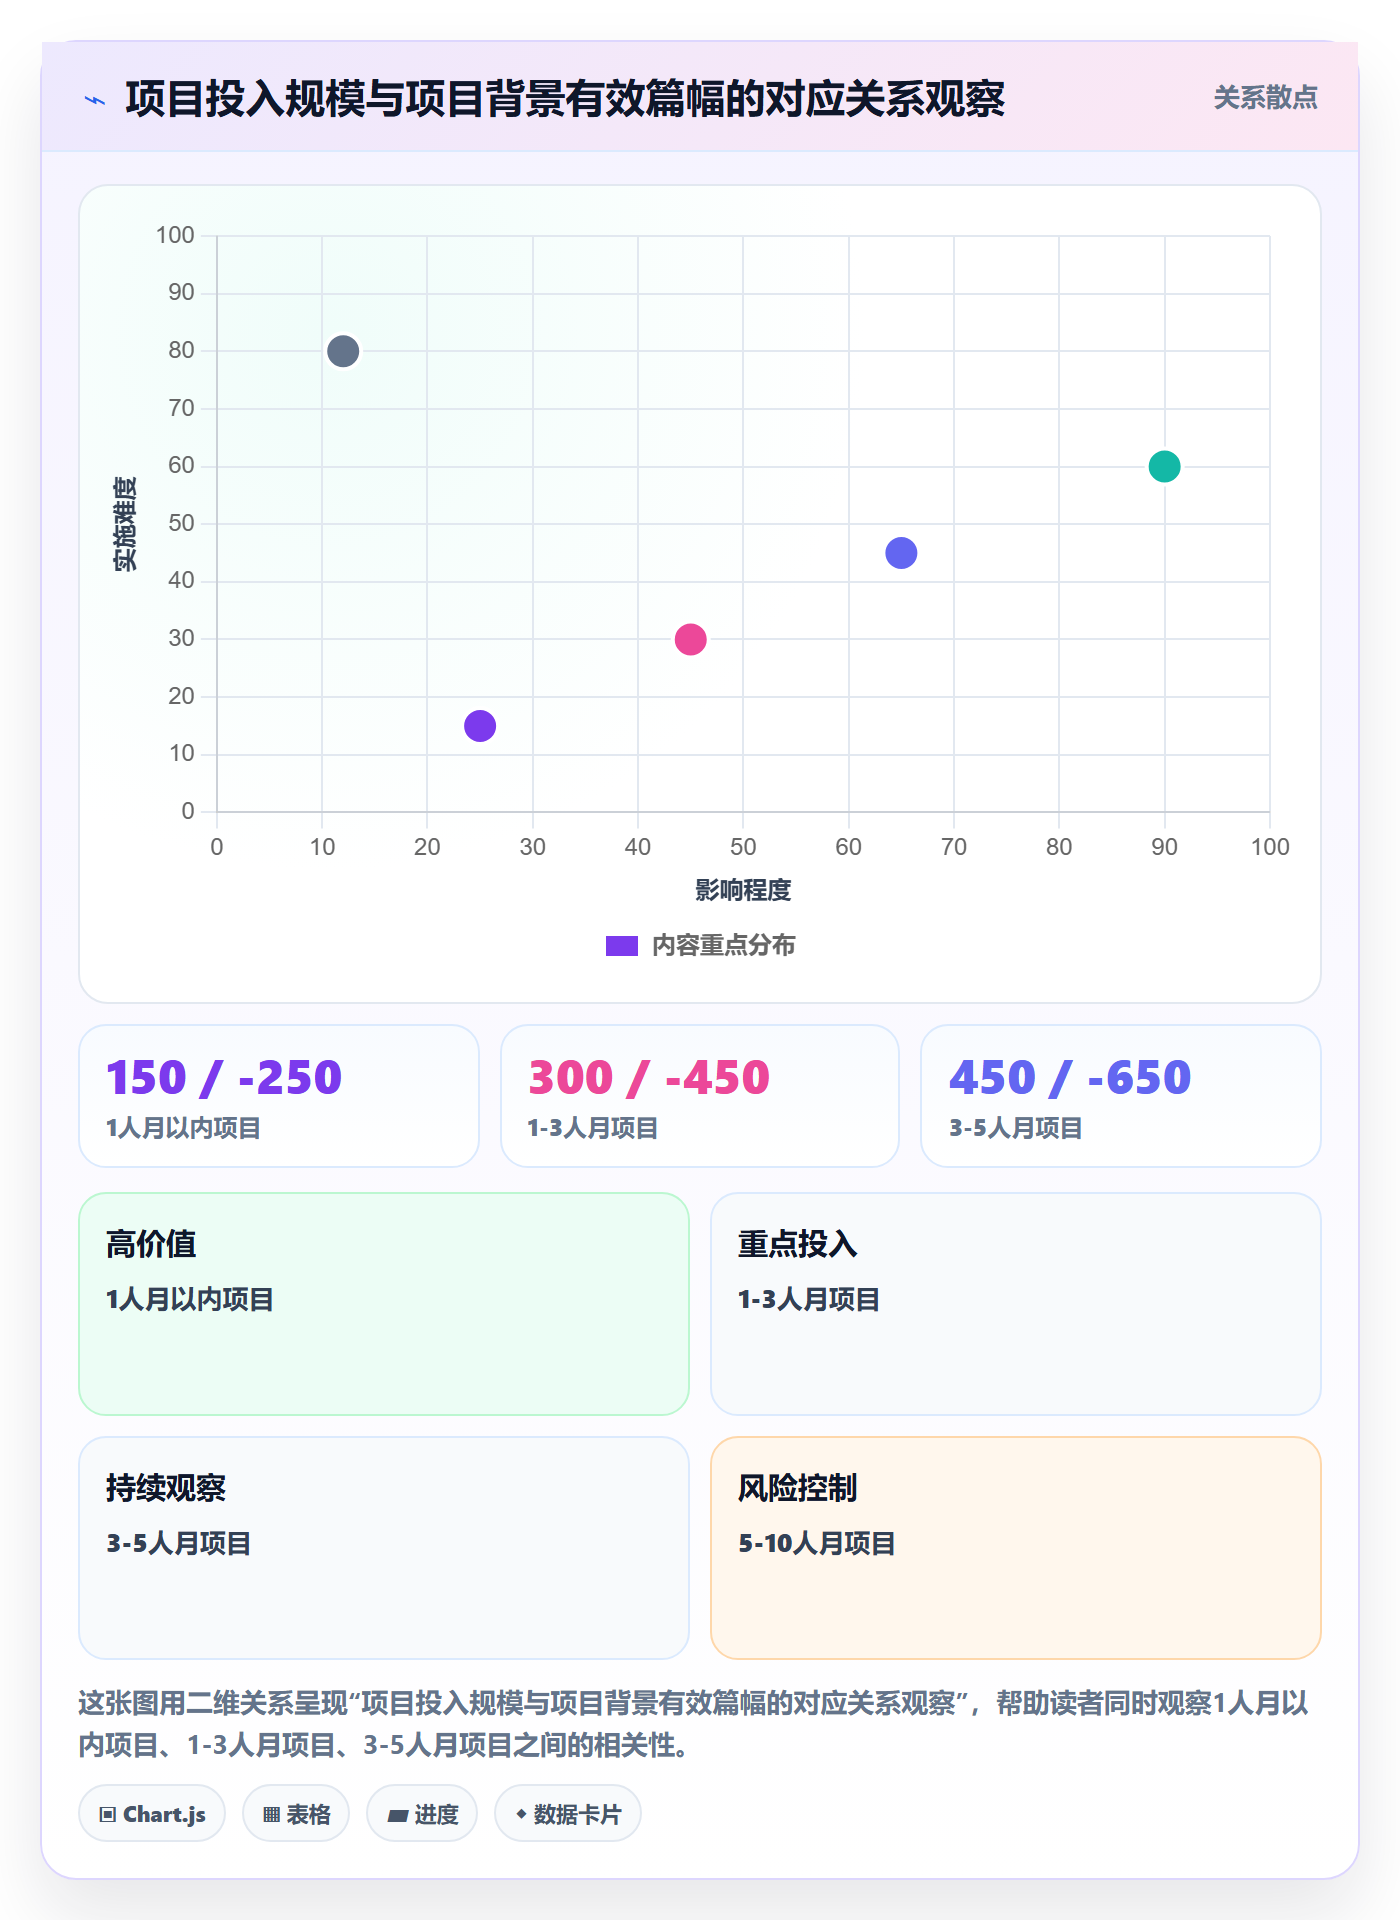Select the indigo scatter point at impact 65

[901, 553]
